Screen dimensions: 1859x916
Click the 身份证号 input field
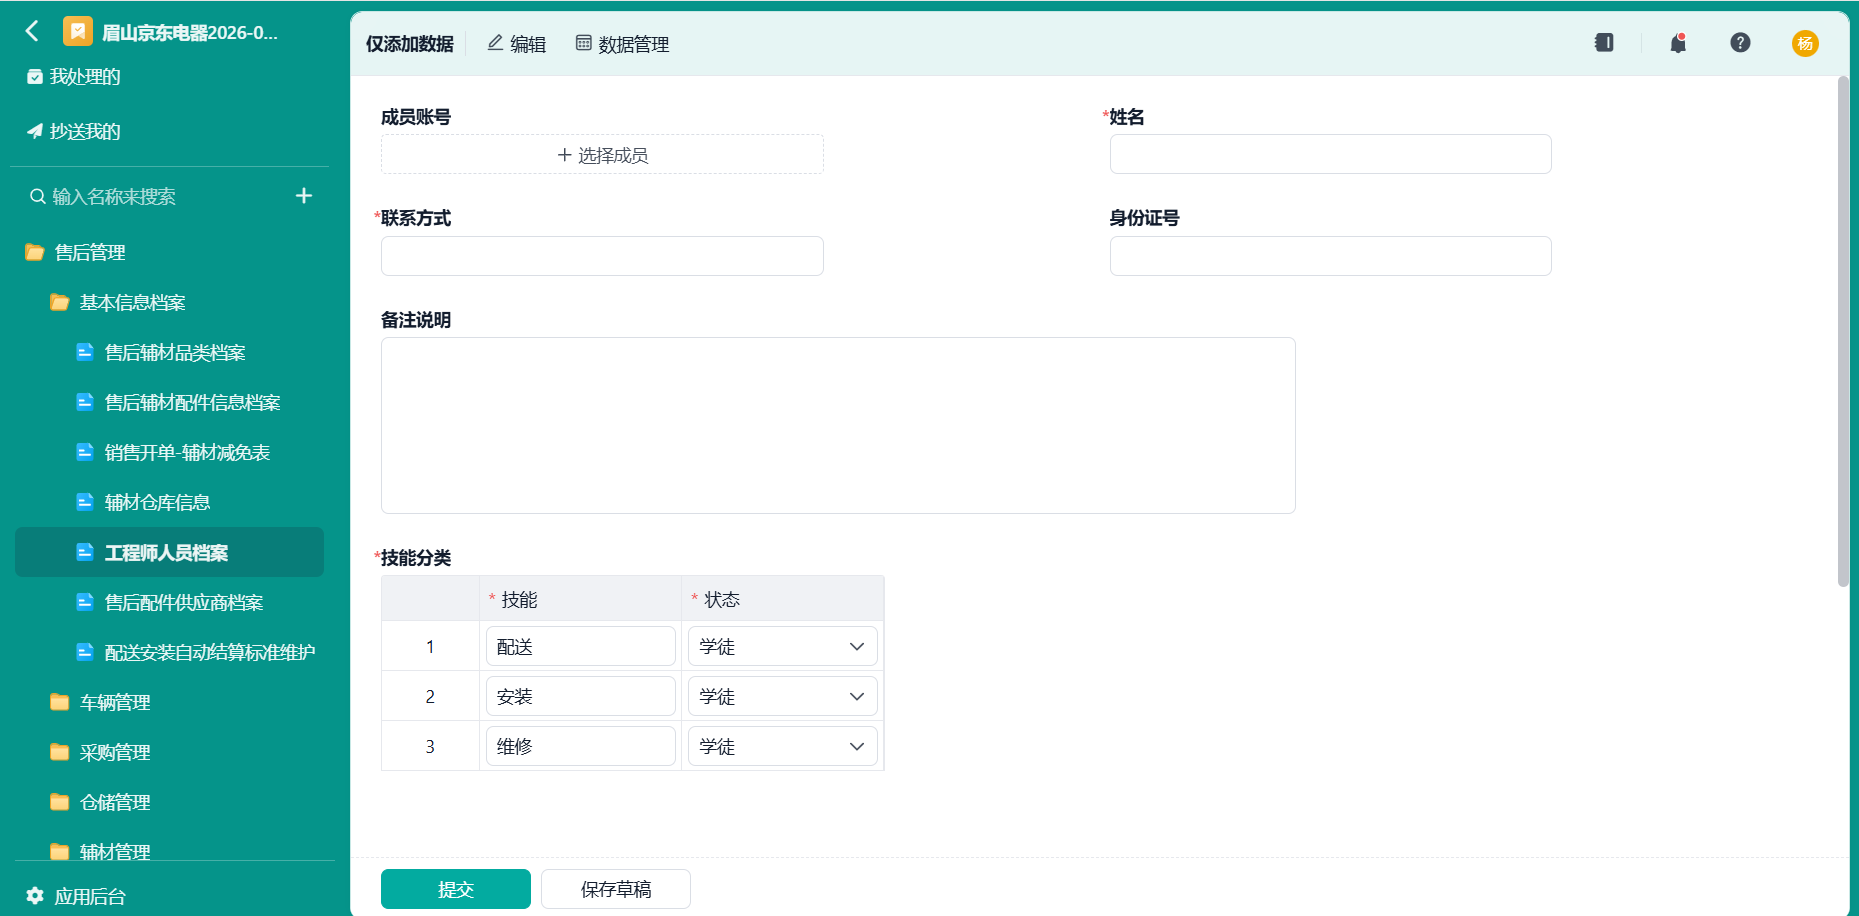tap(1330, 256)
